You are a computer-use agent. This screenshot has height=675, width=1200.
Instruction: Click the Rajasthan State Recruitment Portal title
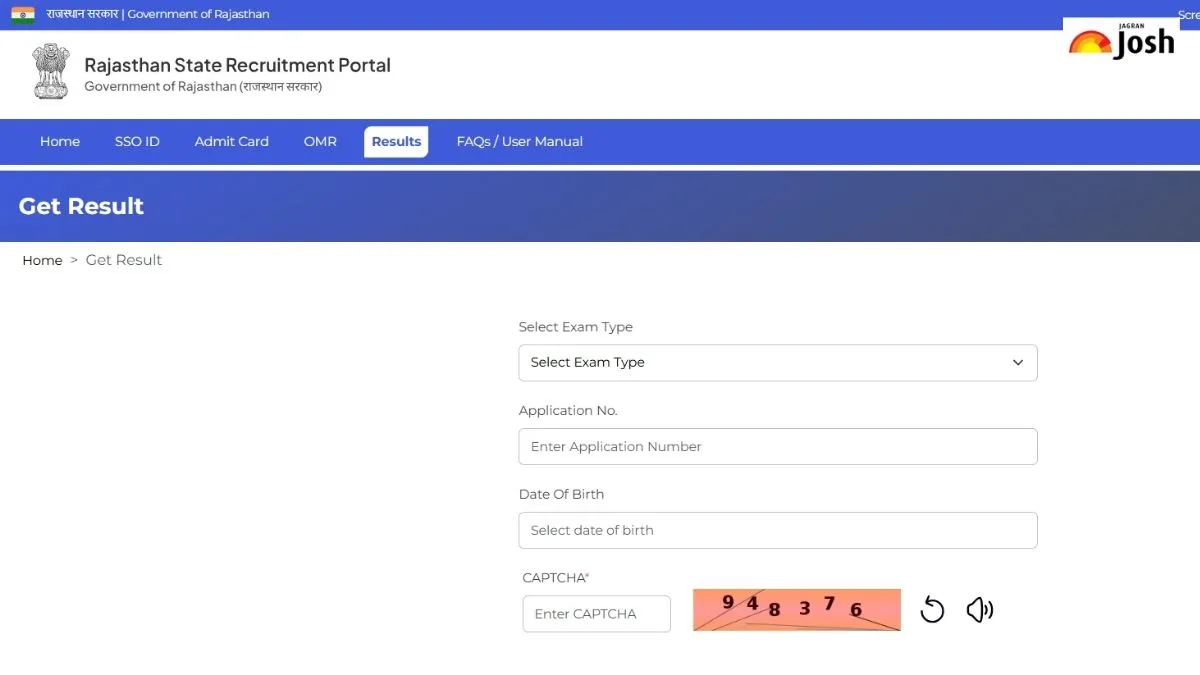[x=238, y=65]
